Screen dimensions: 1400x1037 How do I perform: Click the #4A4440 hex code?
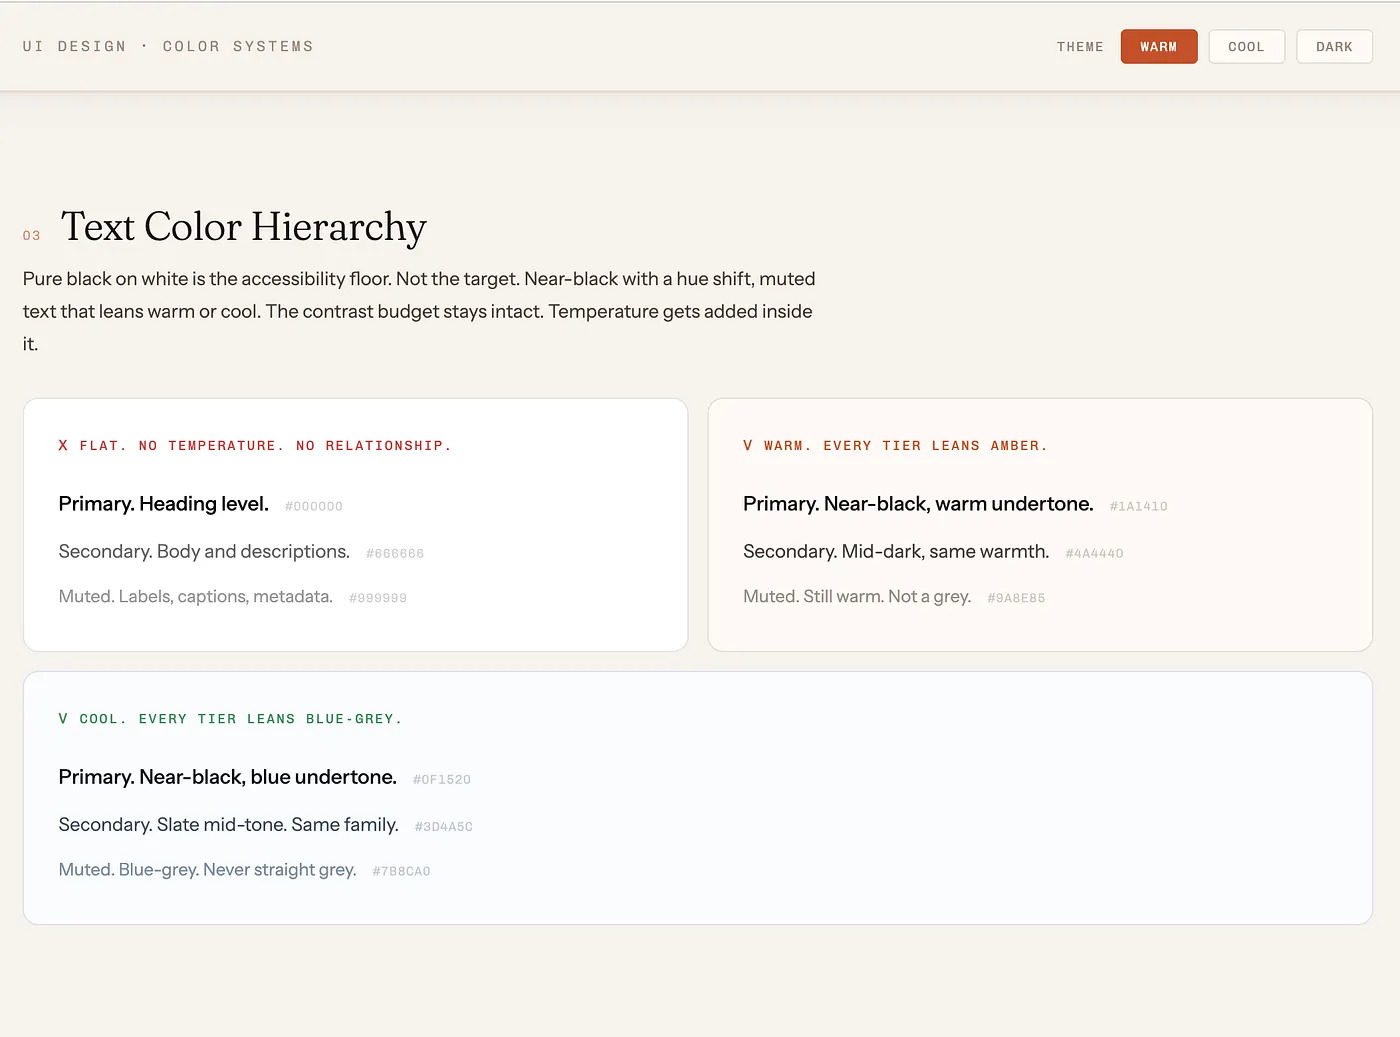click(x=1094, y=554)
